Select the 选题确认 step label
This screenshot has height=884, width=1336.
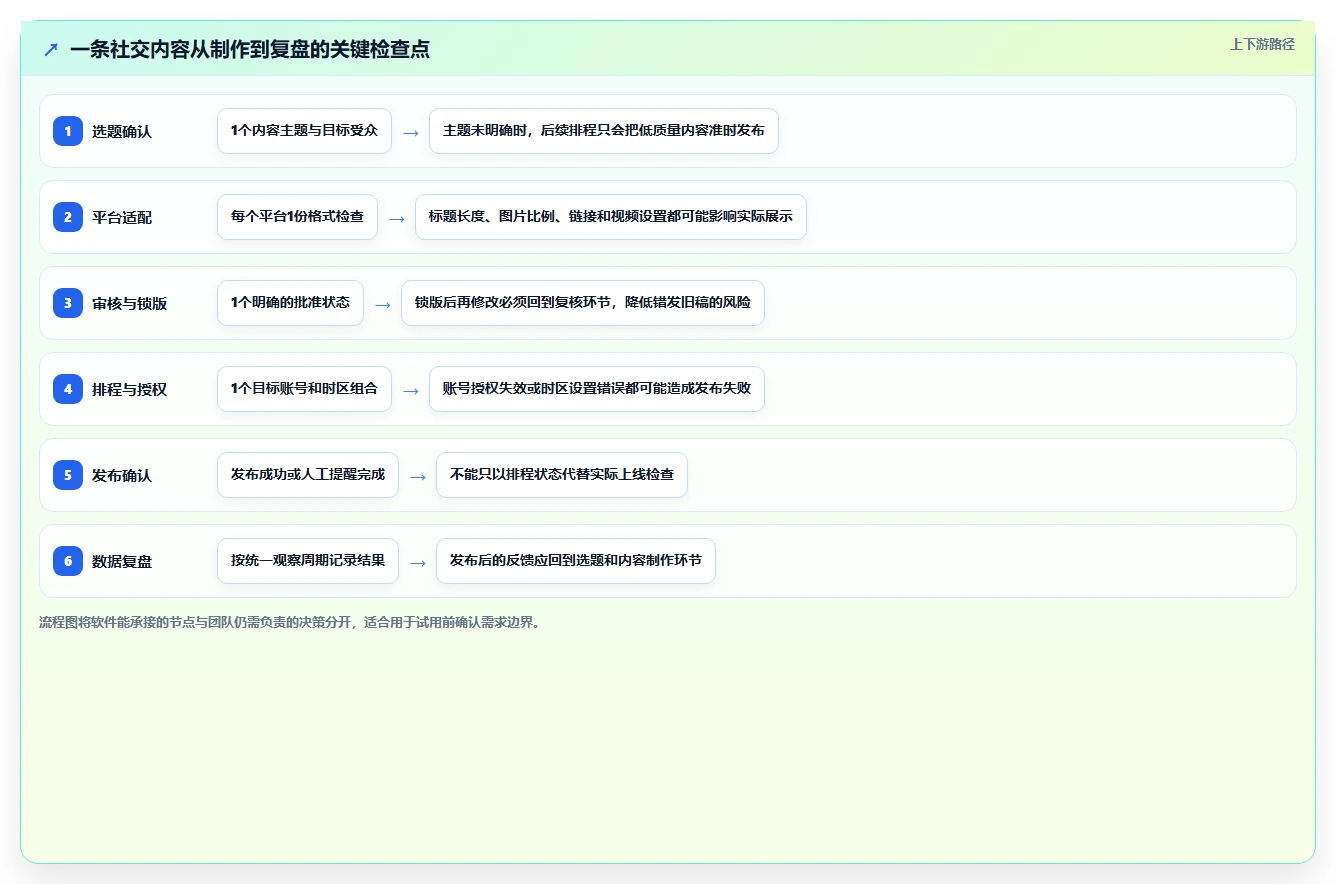pyautogui.click(x=122, y=131)
